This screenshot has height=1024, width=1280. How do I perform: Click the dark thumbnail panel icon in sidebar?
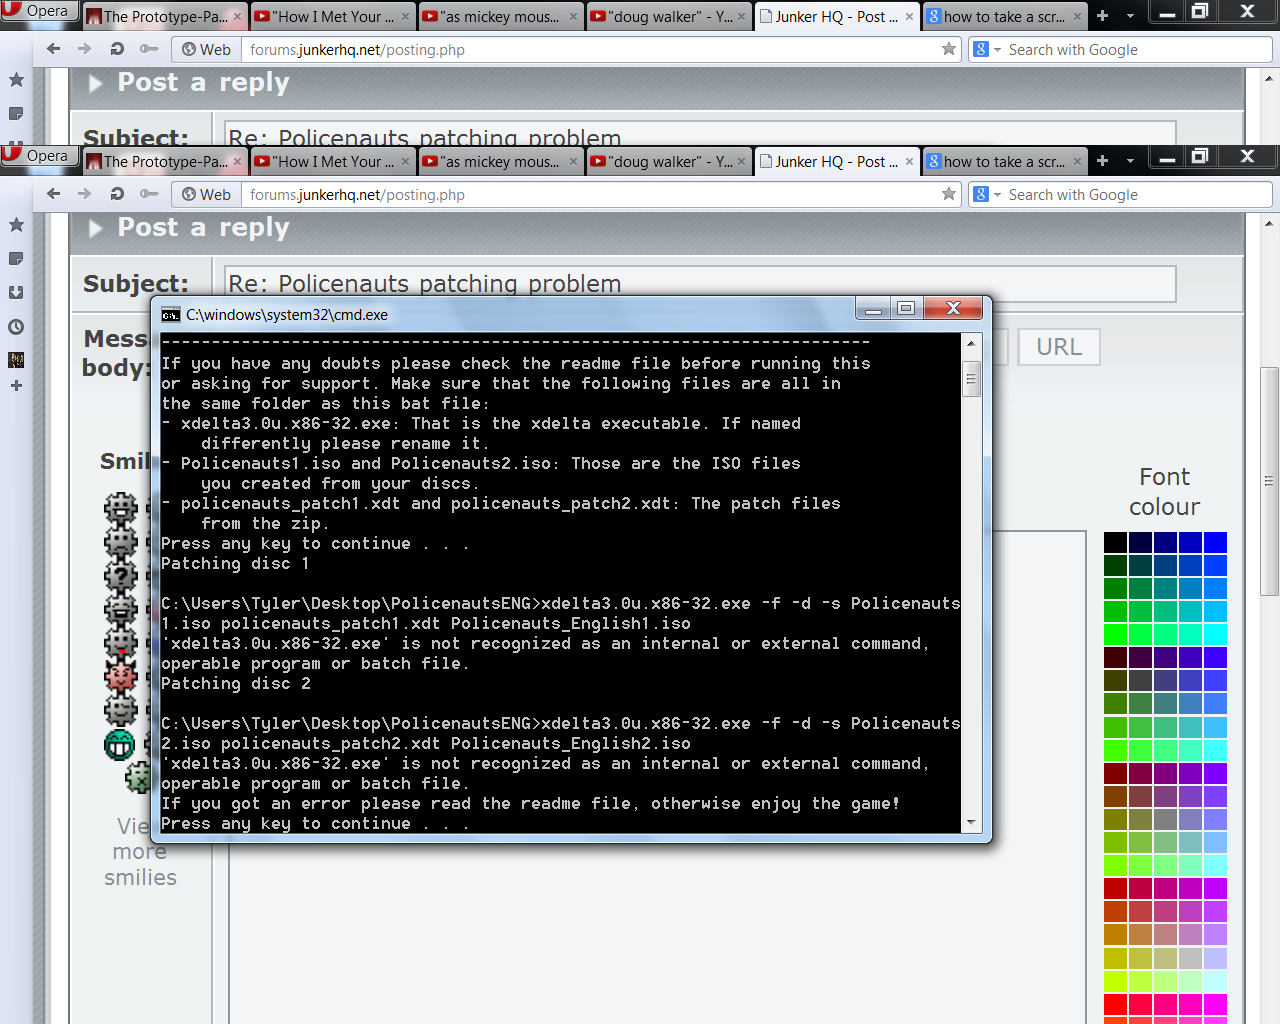[16, 360]
